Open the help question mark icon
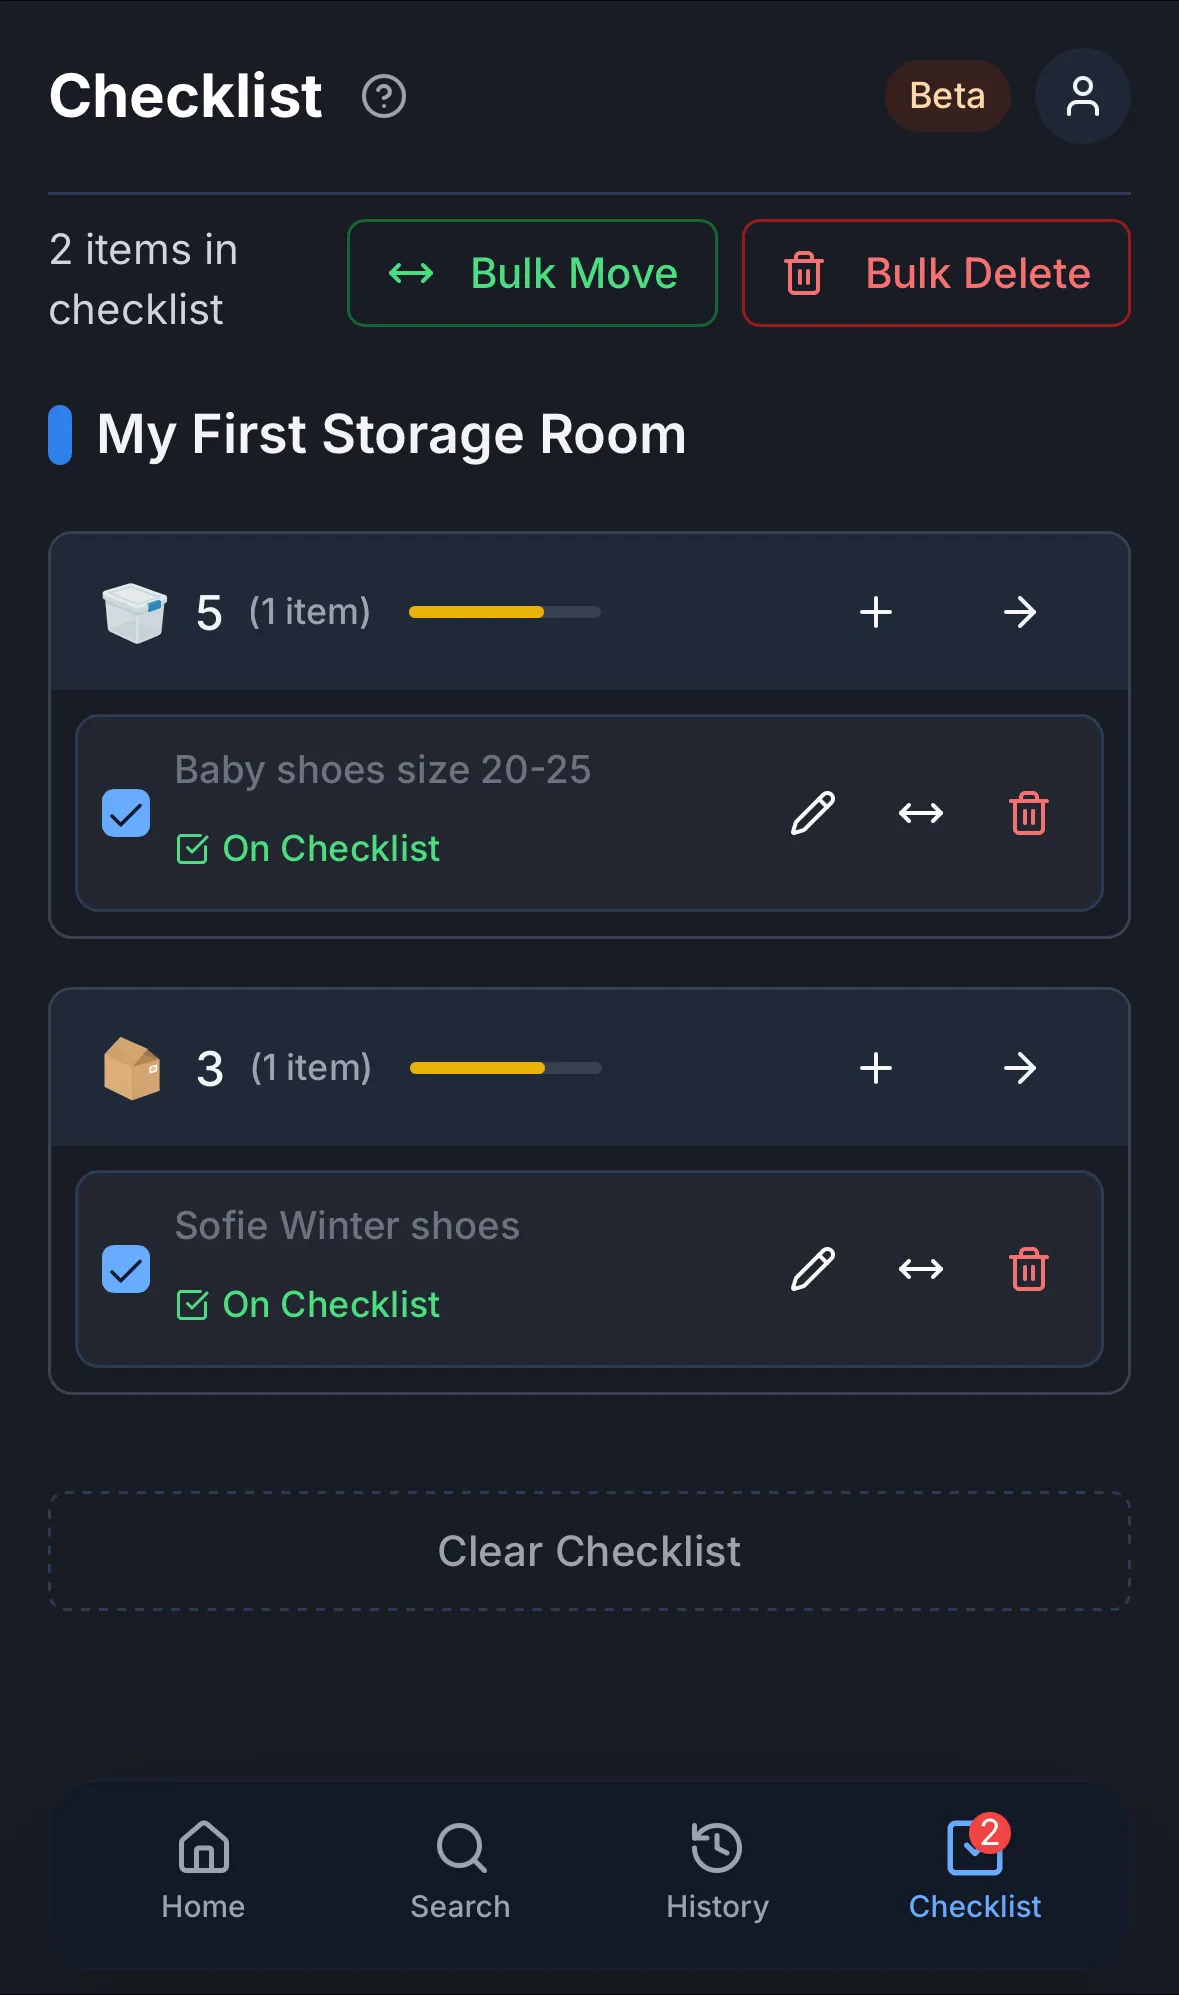 pyautogui.click(x=384, y=97)
